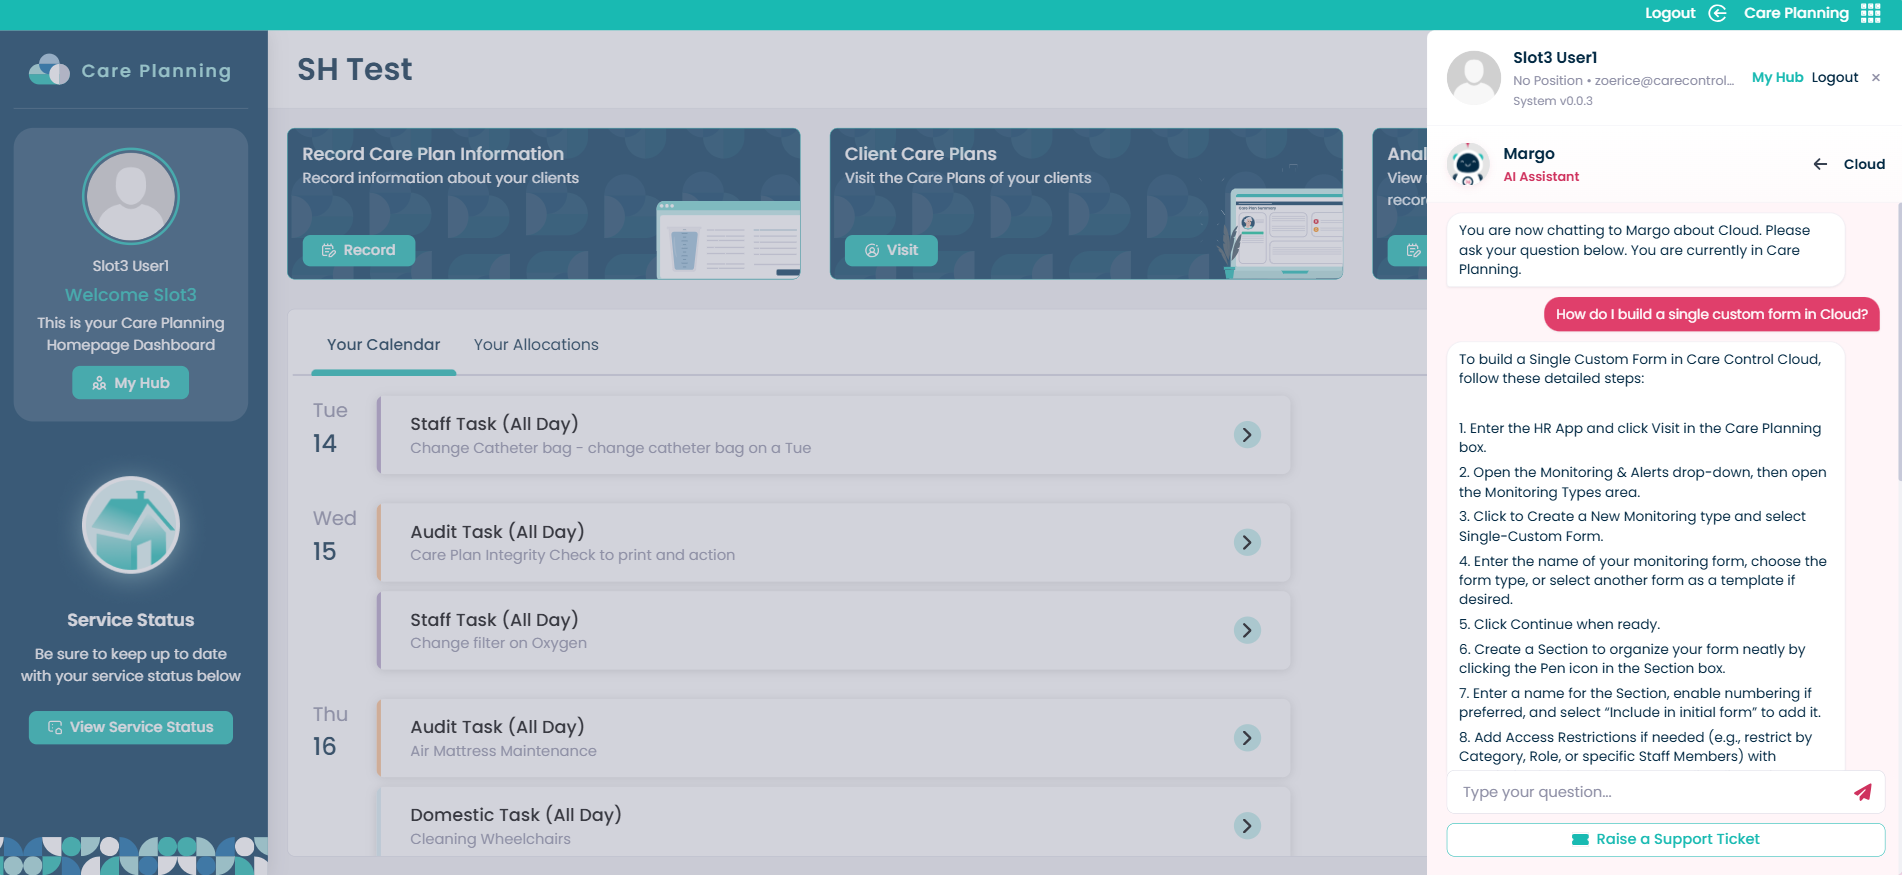This screenshot has width=1902, height=875.
Task: Open the app grid launcher icon
Action: pyautogui.click(x=1871, y=13)
